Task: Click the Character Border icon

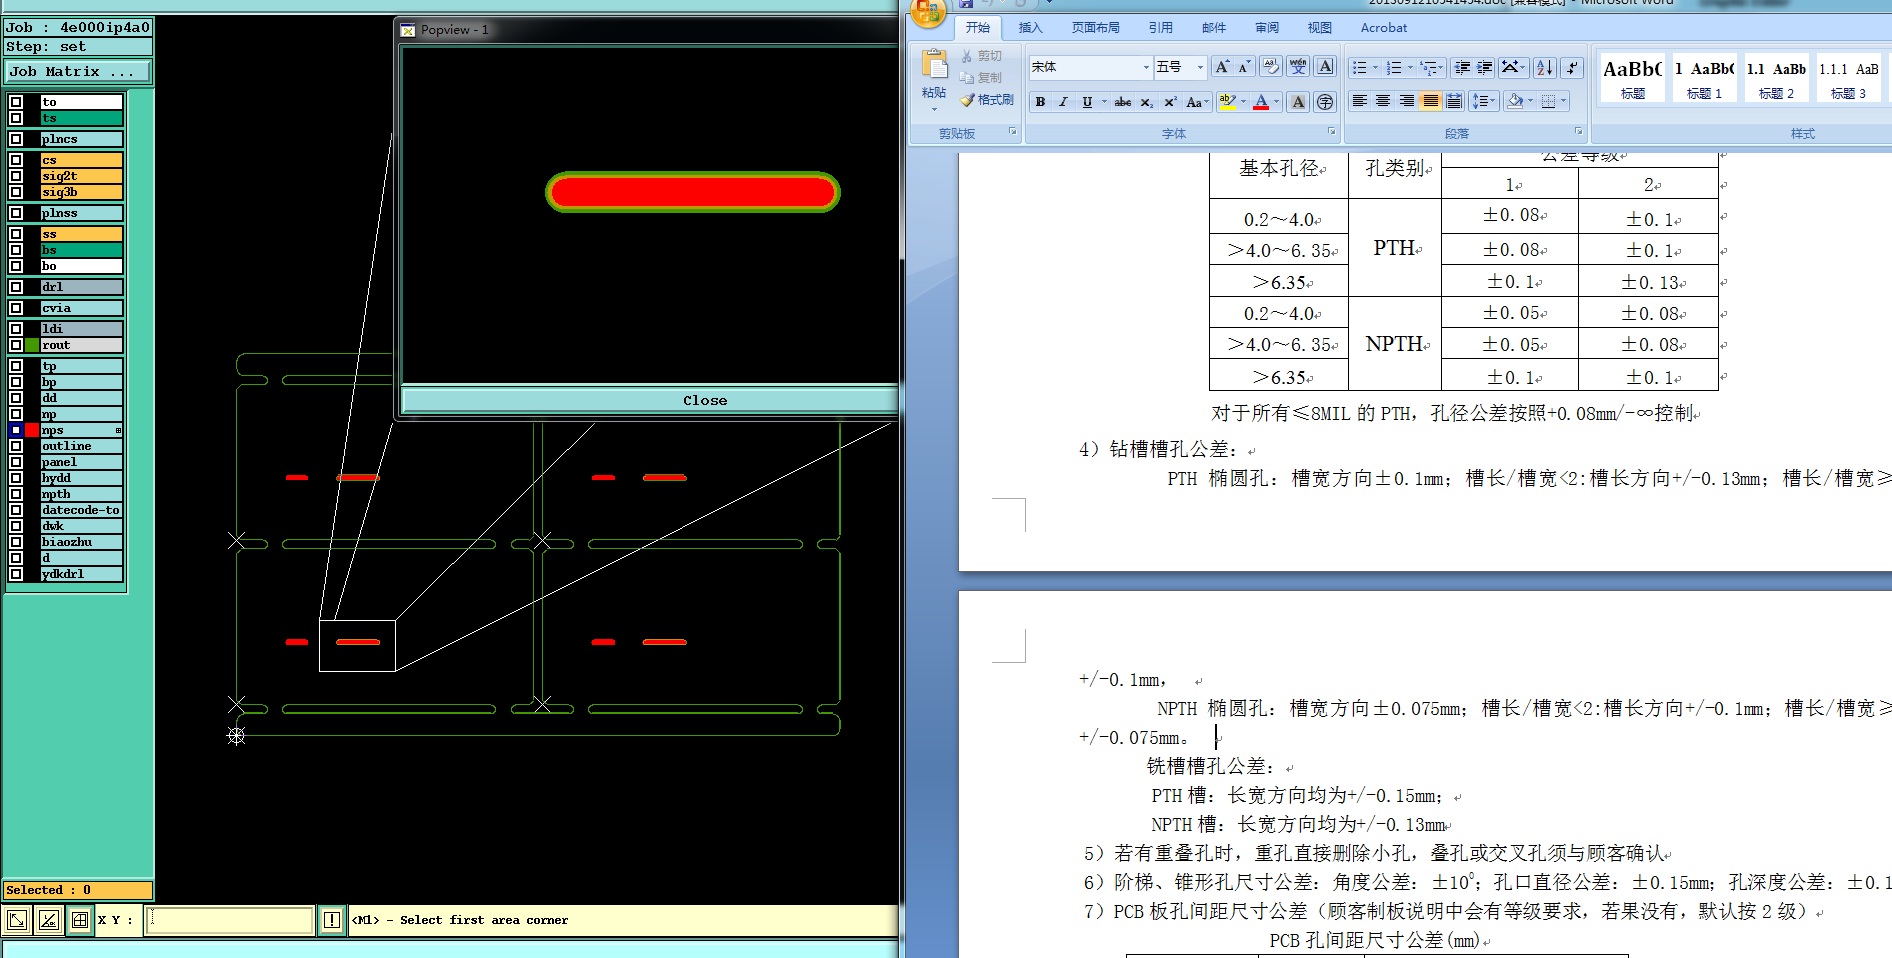Action: [1325, 67]
